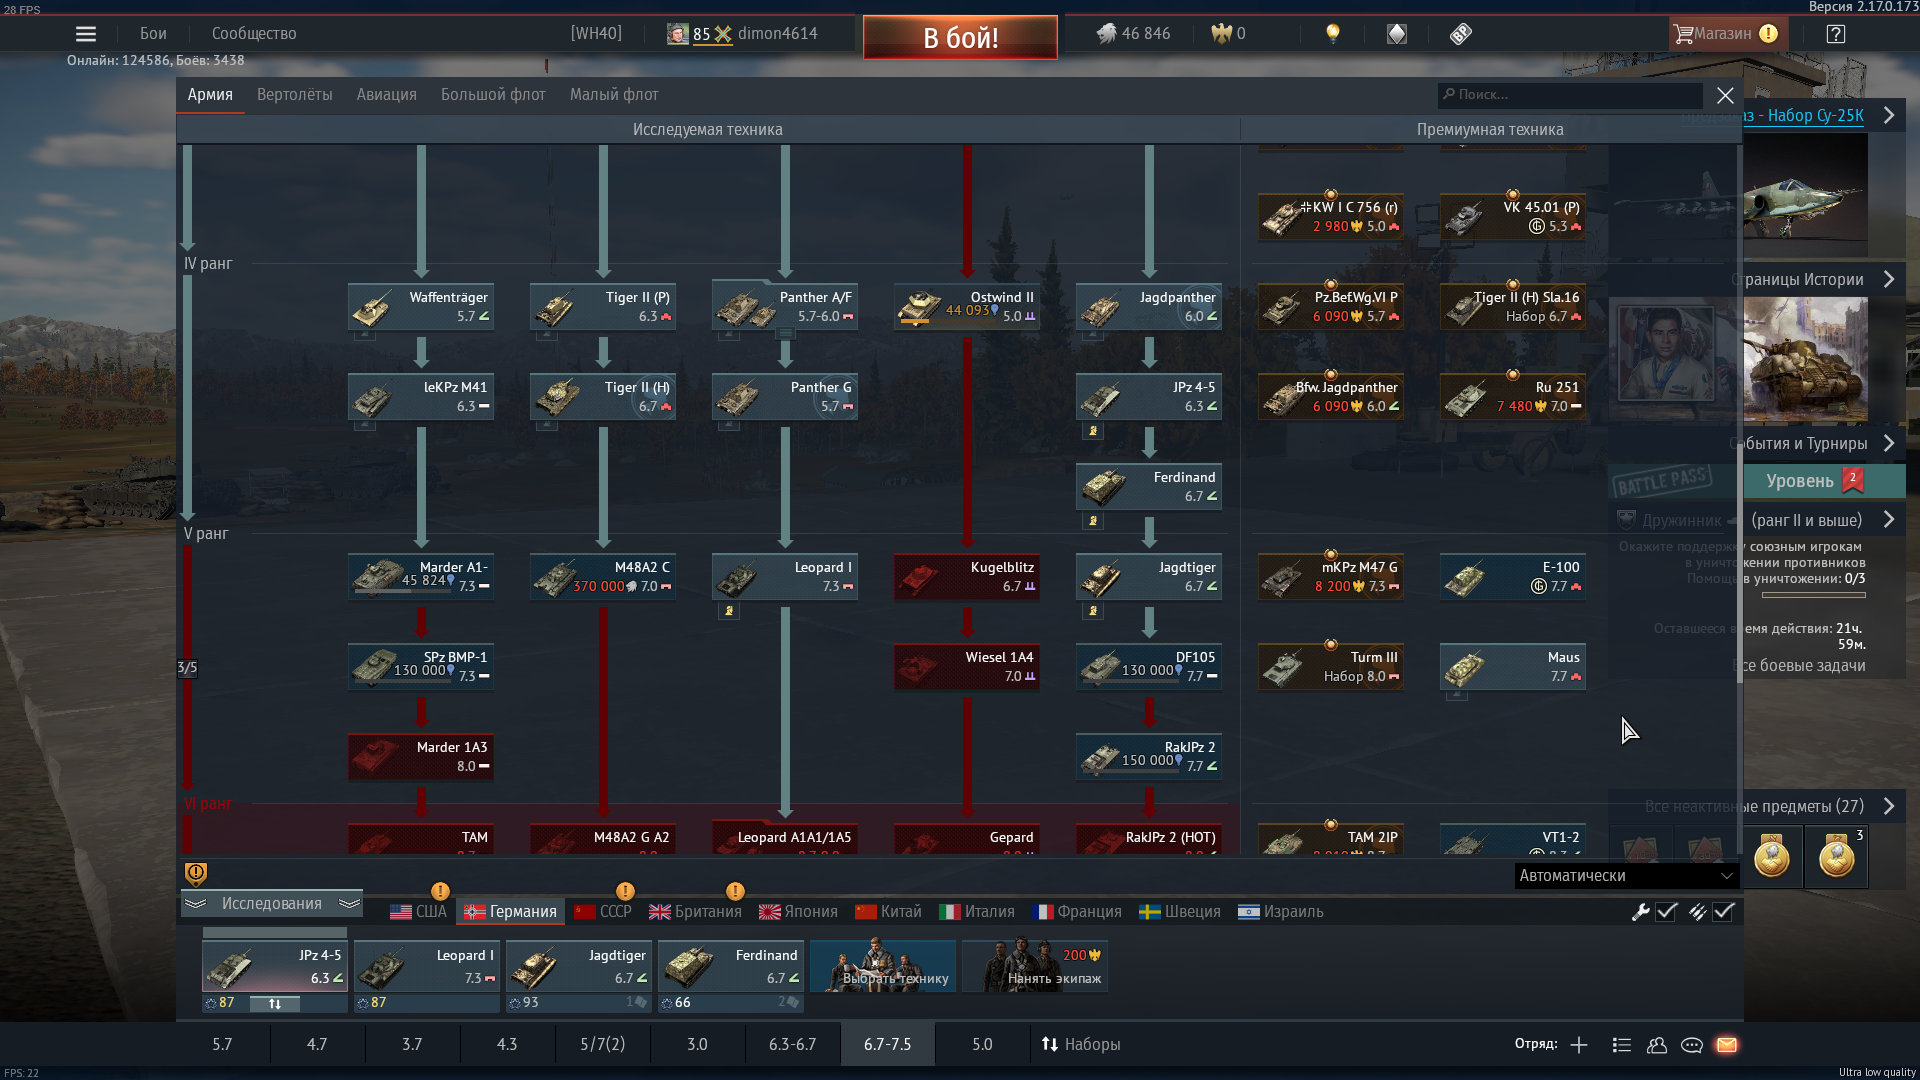Select the Tiger II (P) vehicle card

(x=603, y=307)
